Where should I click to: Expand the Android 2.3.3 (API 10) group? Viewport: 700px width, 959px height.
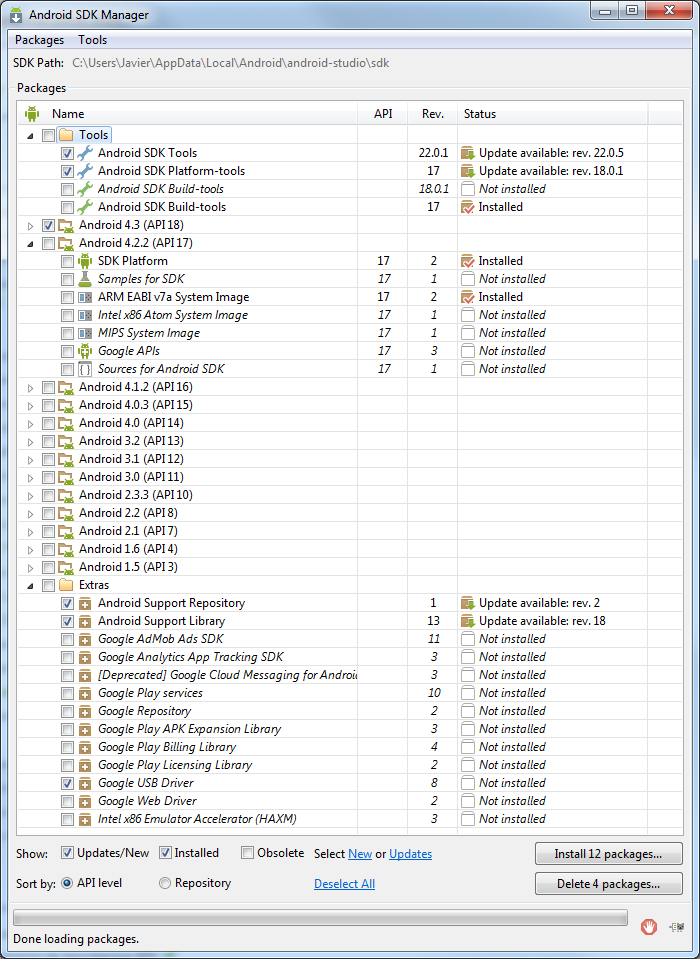coord(31,495)
